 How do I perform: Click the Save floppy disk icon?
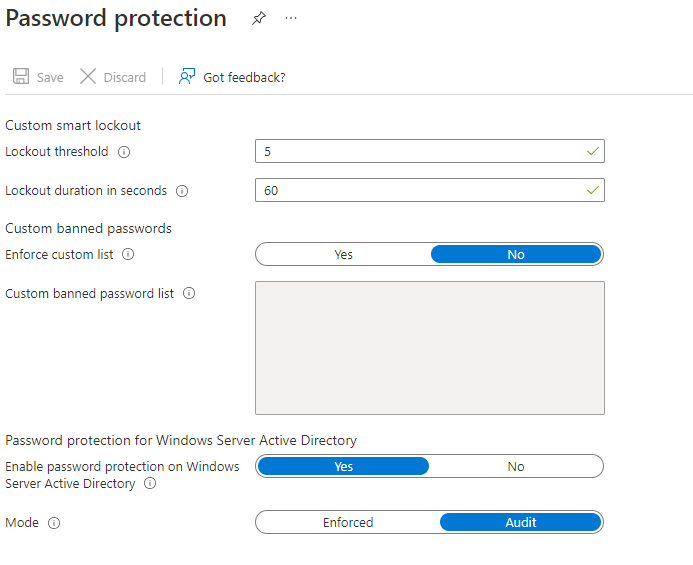coord(21,76)
